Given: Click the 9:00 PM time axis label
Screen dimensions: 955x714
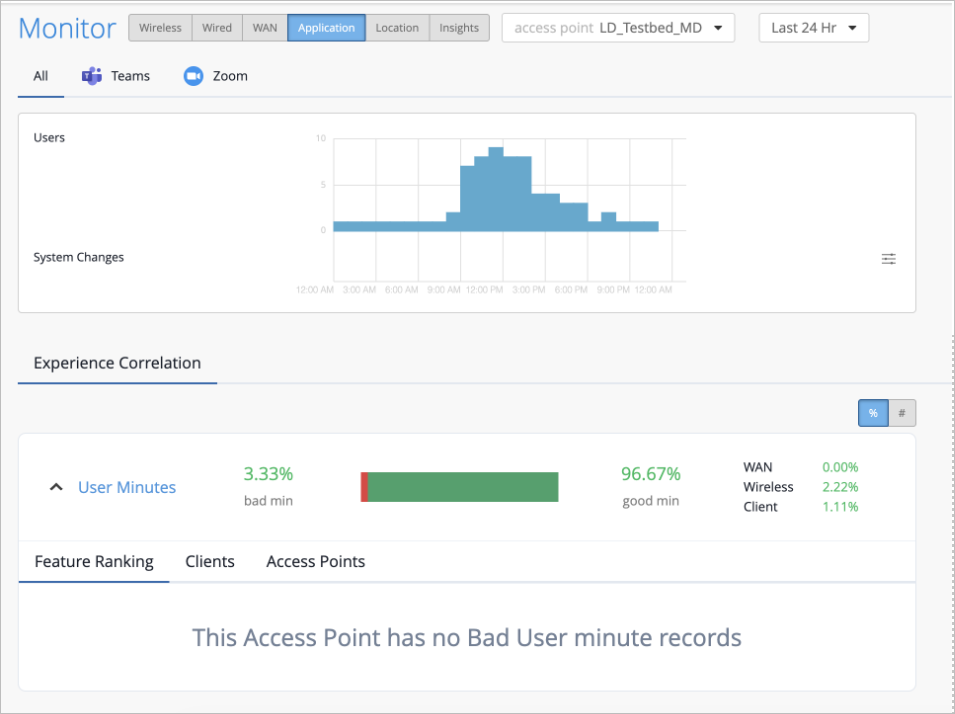Looking at the screenshot, I should pyautogui.click(x=613, y=290).
